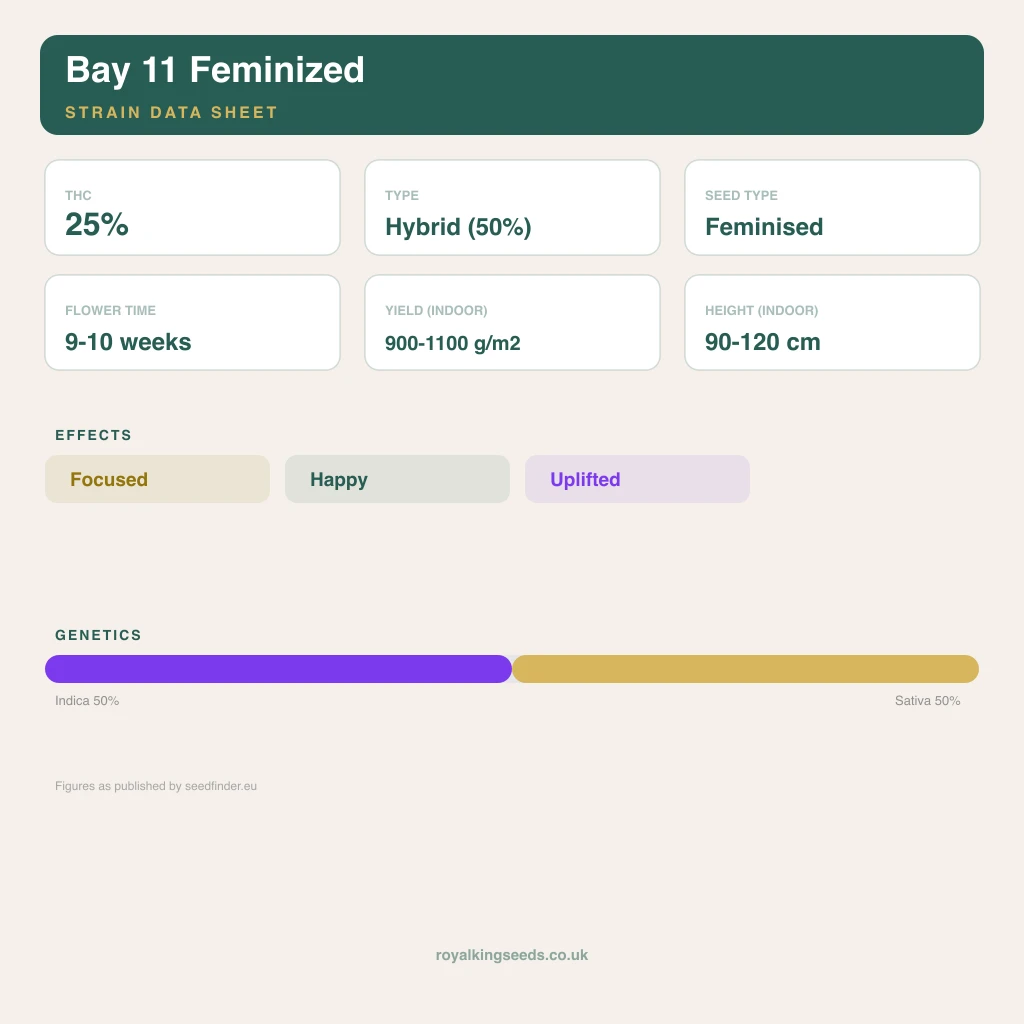Open the THC 25% card
The width and height of the screenshot is (1024, 1024).
tap(193, 208)
